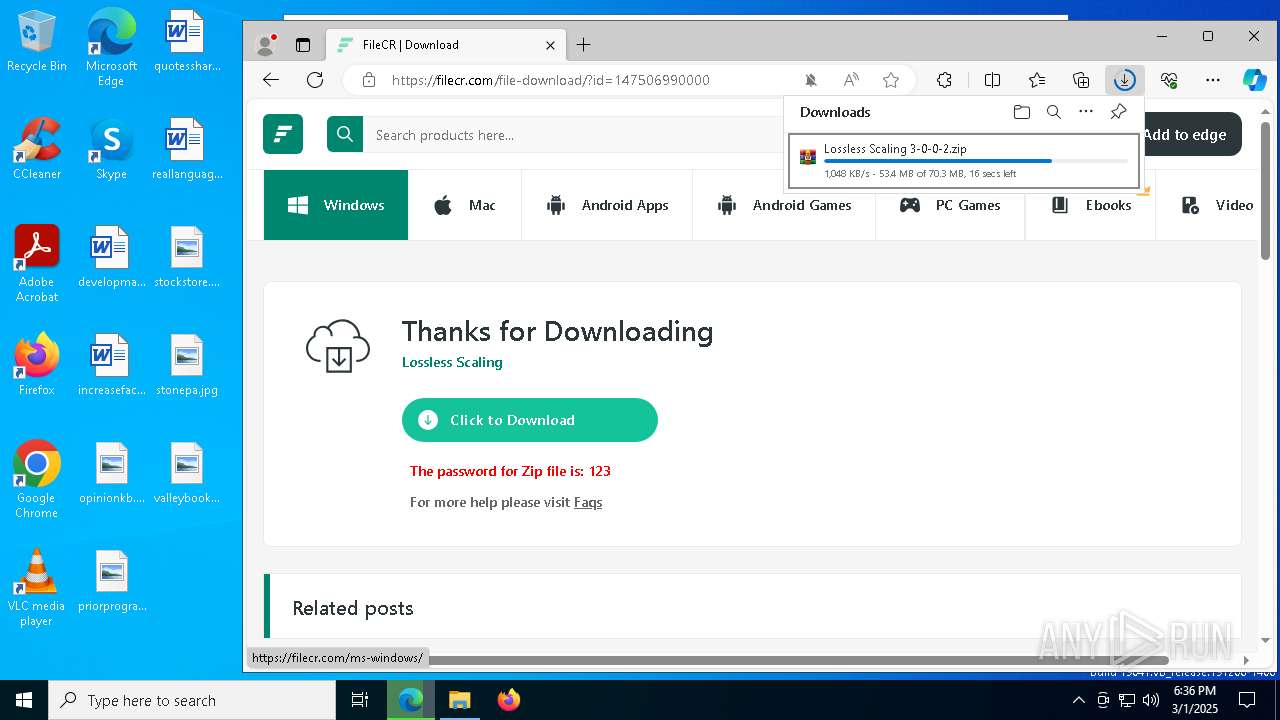This screenshot has width=1280, height=720.
Task: Click the browser back arrow
Action: [271, 80]
